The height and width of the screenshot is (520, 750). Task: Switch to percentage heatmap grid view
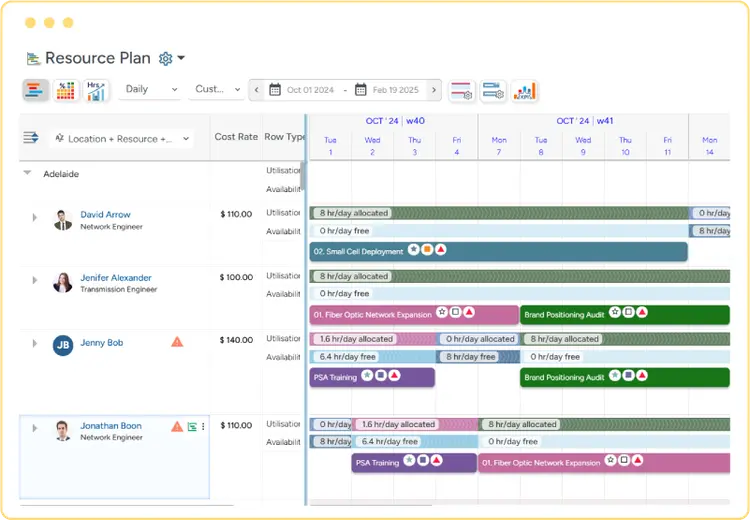click(66, 90)
